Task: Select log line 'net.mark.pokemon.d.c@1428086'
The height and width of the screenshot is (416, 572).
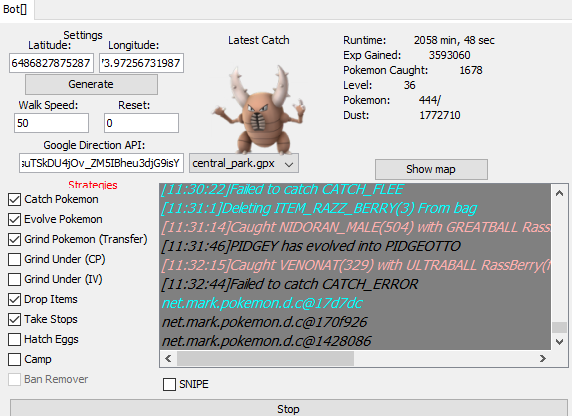Action: pos(266,341)
